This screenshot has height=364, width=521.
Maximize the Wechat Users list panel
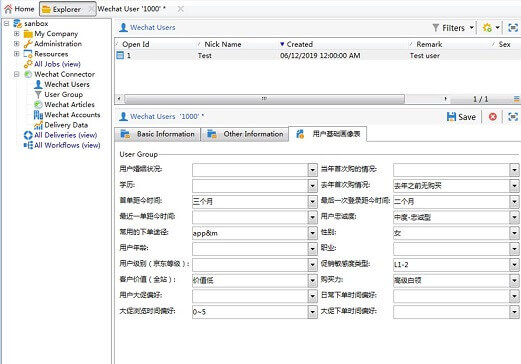pyautogui.click(x=513, y=28)
